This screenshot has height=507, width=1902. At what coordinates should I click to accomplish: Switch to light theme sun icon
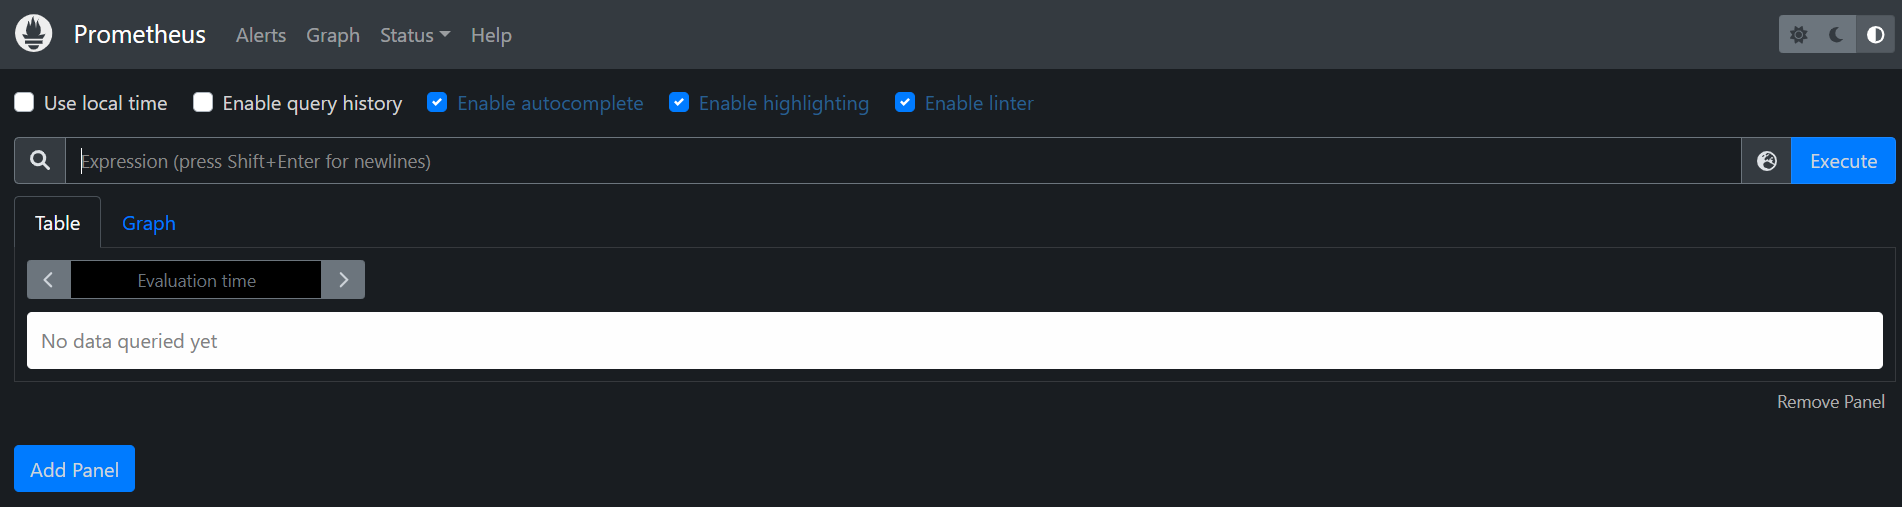[1798, 35]
